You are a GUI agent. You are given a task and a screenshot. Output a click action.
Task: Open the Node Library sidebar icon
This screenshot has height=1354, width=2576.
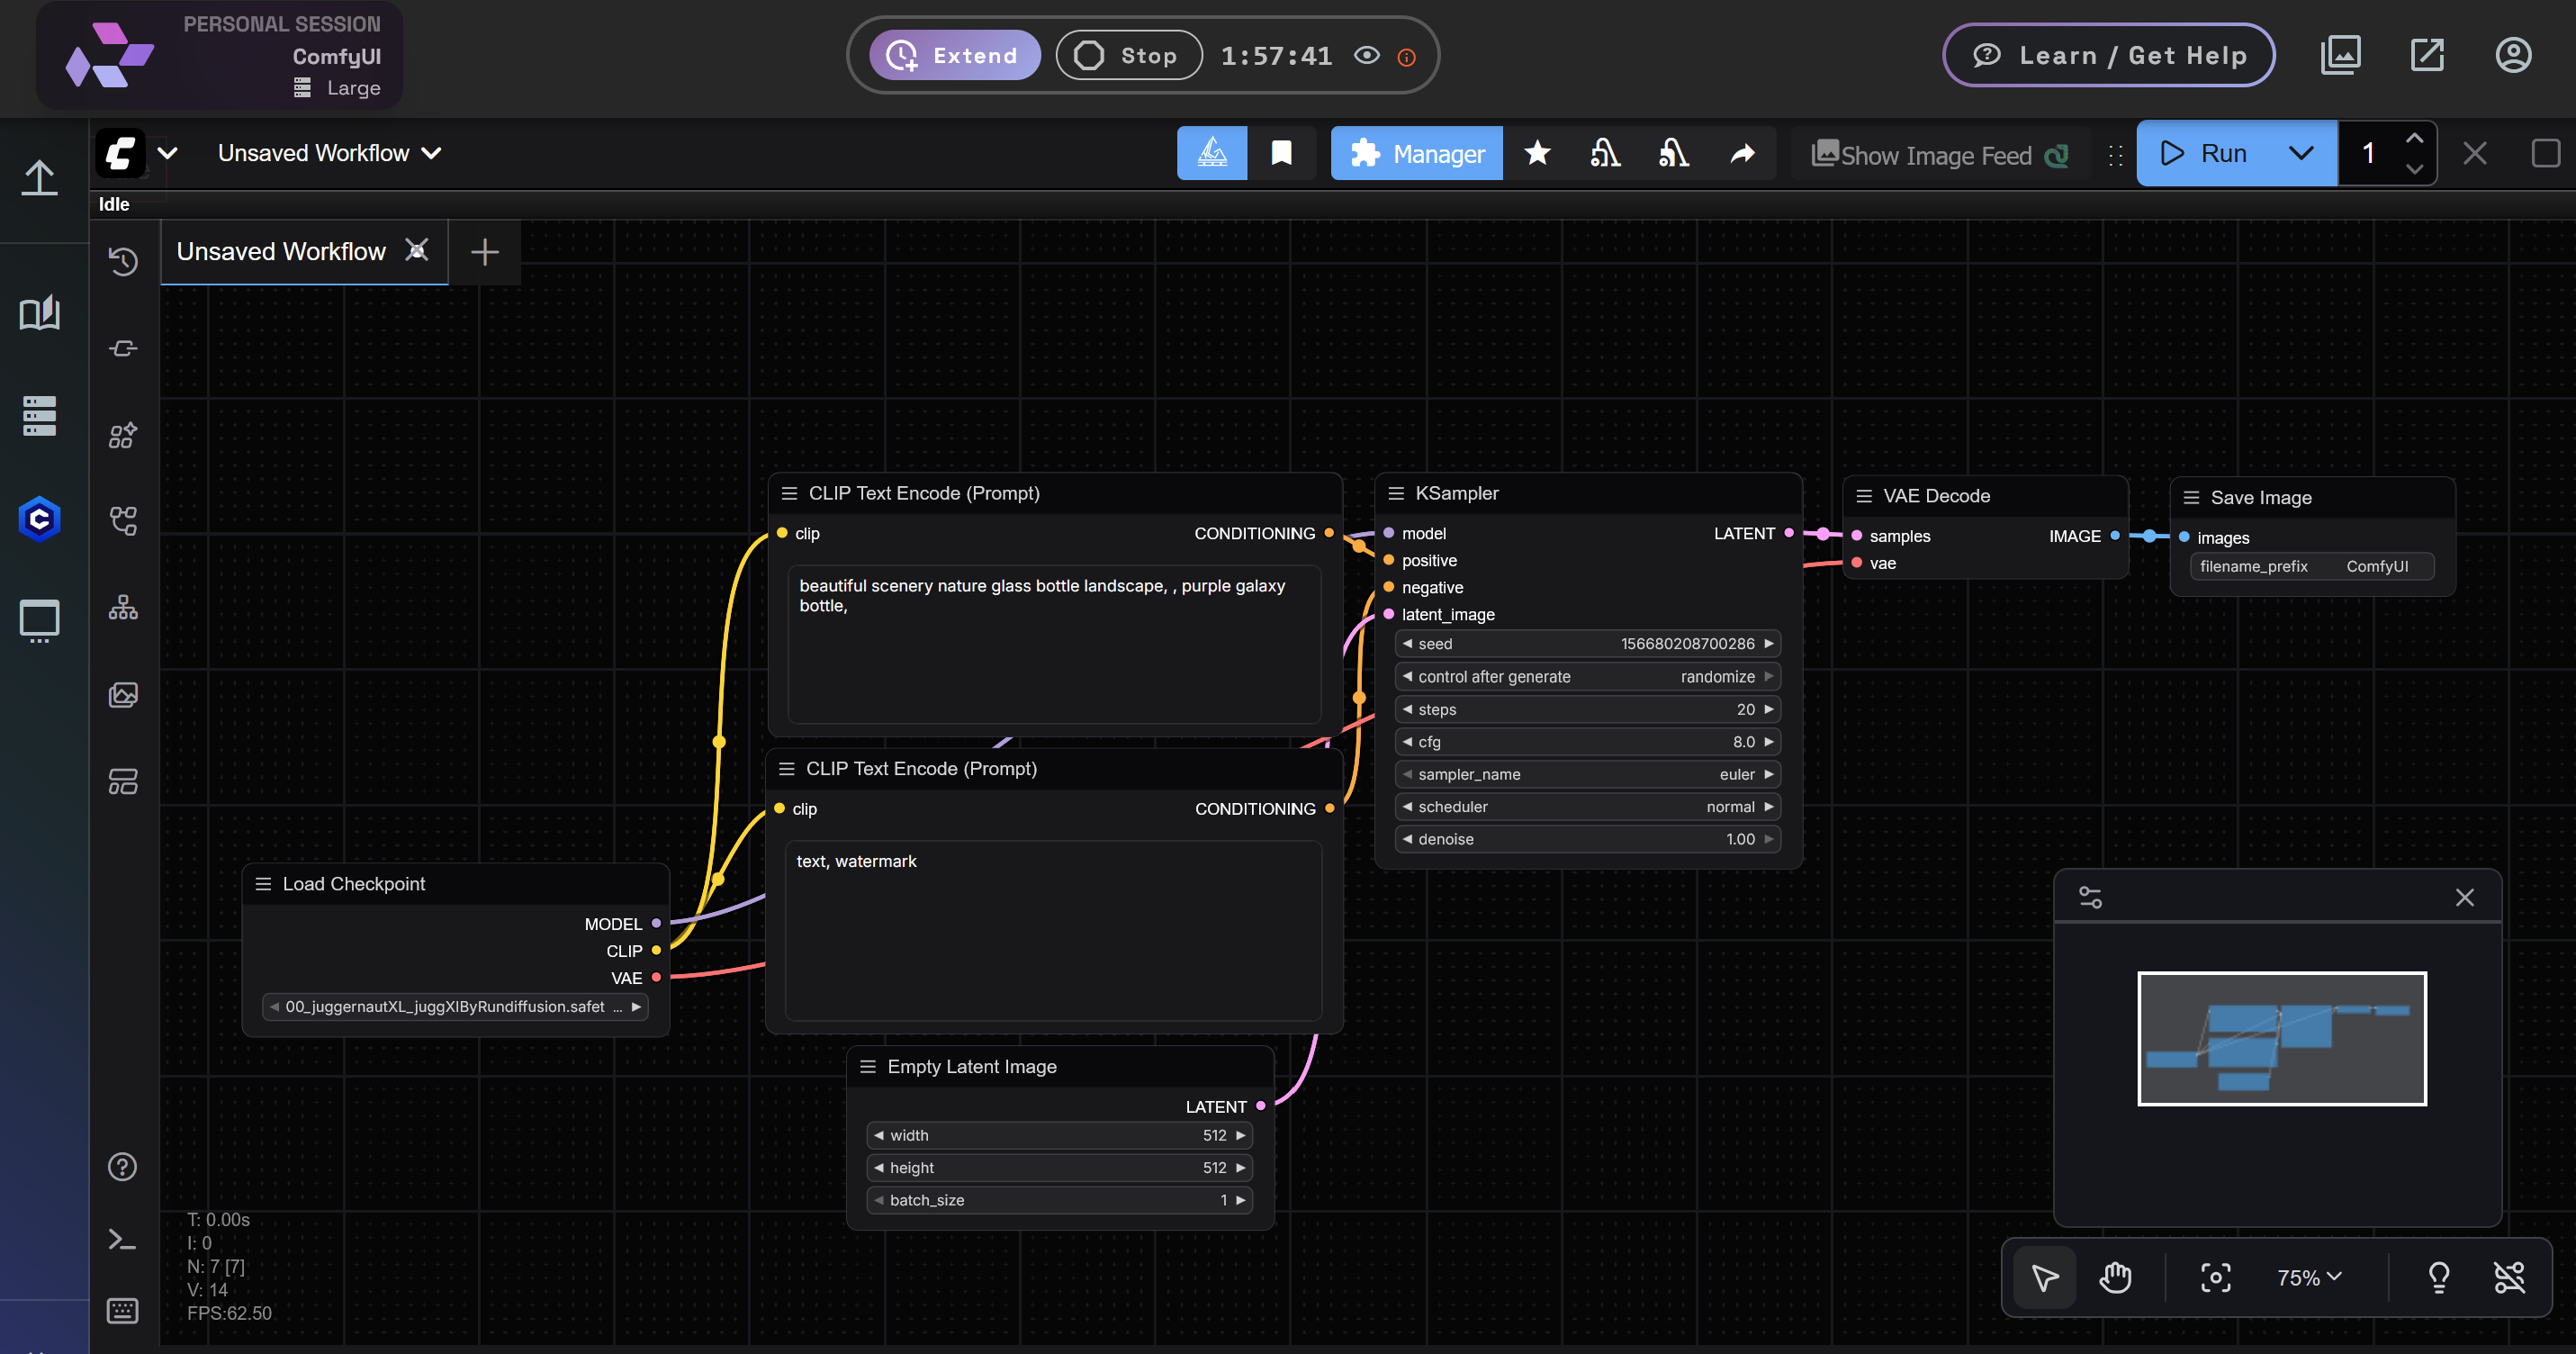122,435
